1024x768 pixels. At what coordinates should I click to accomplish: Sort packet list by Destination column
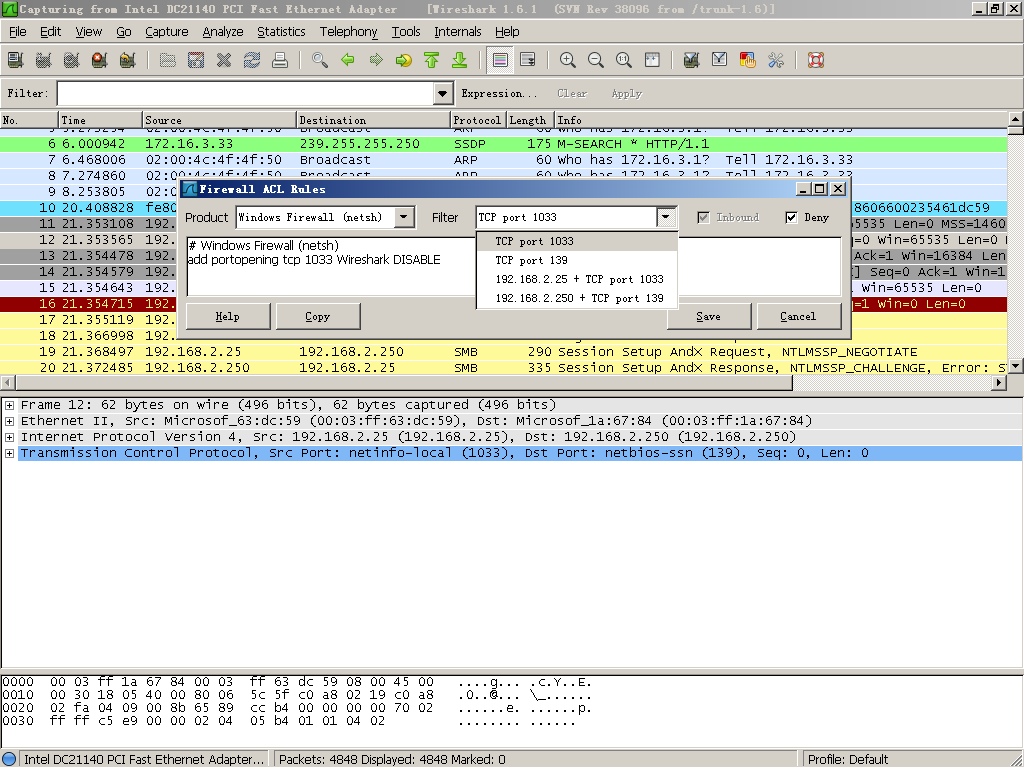373,120
